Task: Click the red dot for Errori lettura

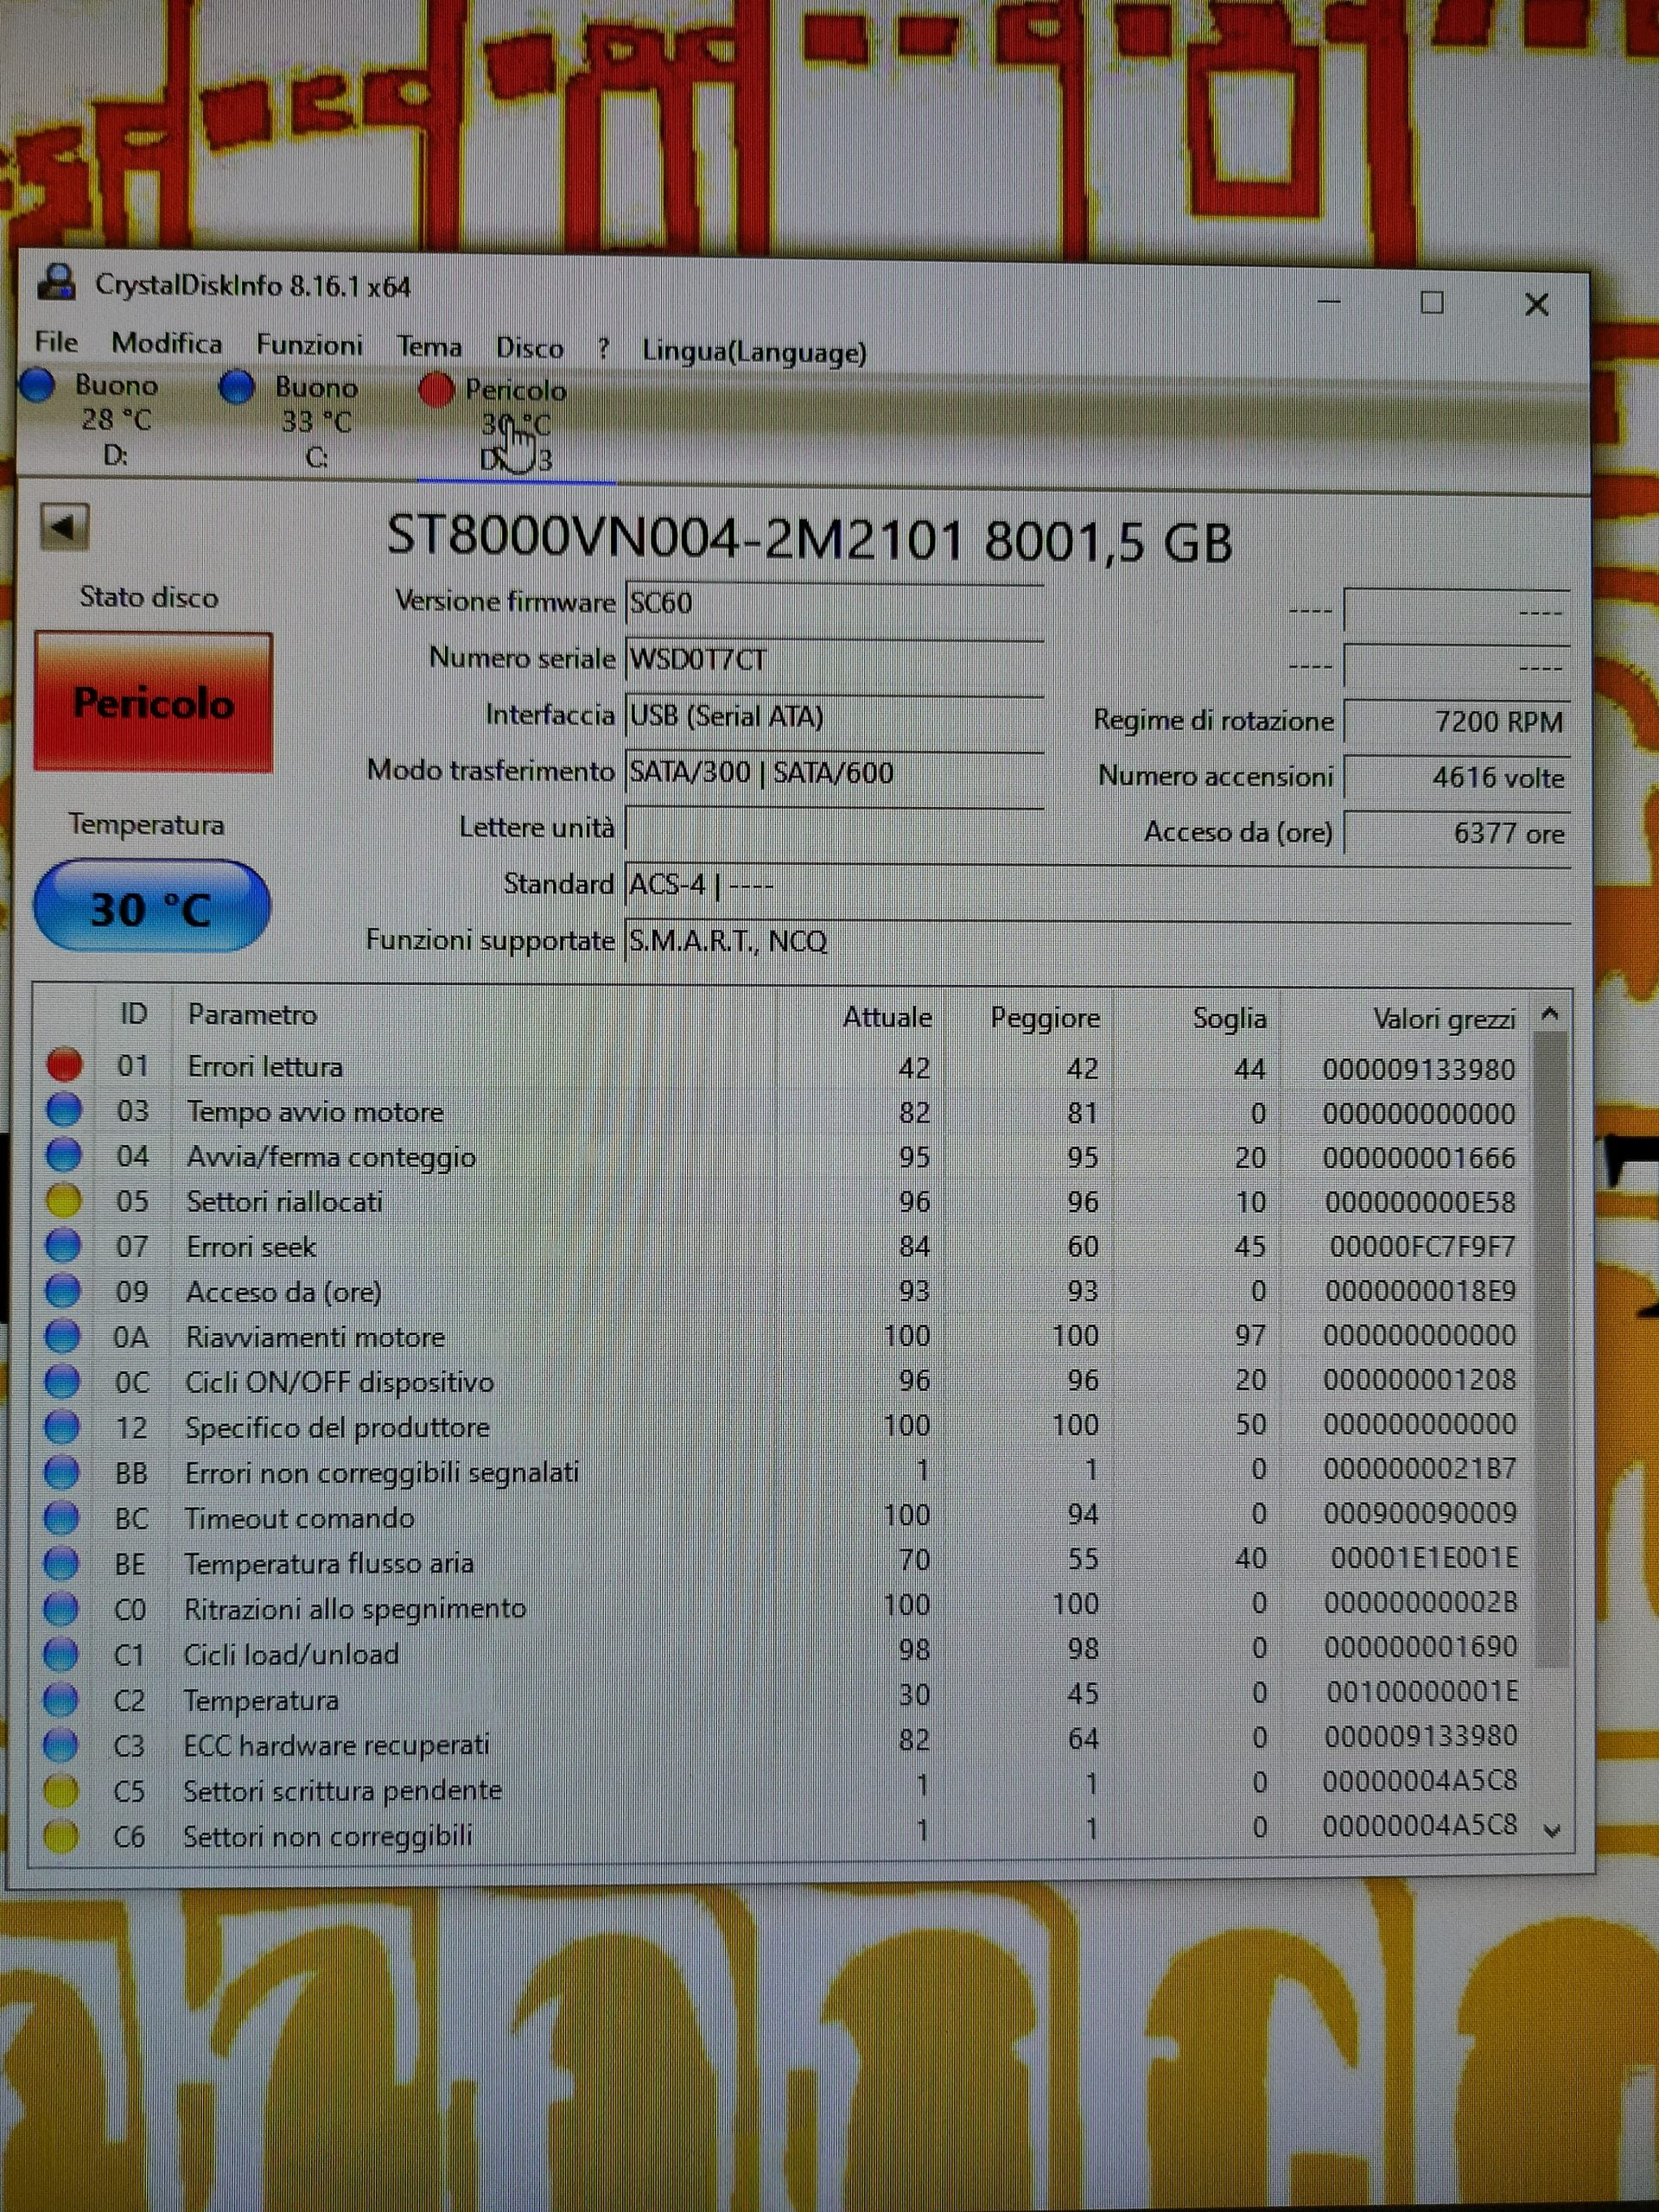Action: coord(65,1064)
